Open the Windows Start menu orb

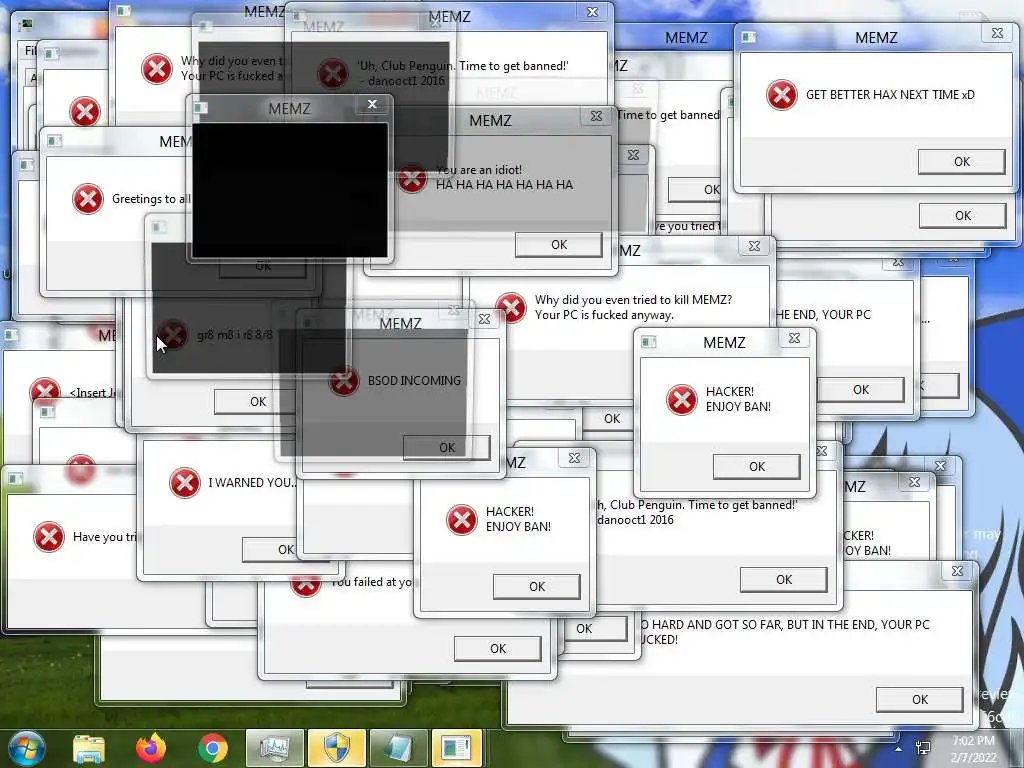(x=27, y=748)
